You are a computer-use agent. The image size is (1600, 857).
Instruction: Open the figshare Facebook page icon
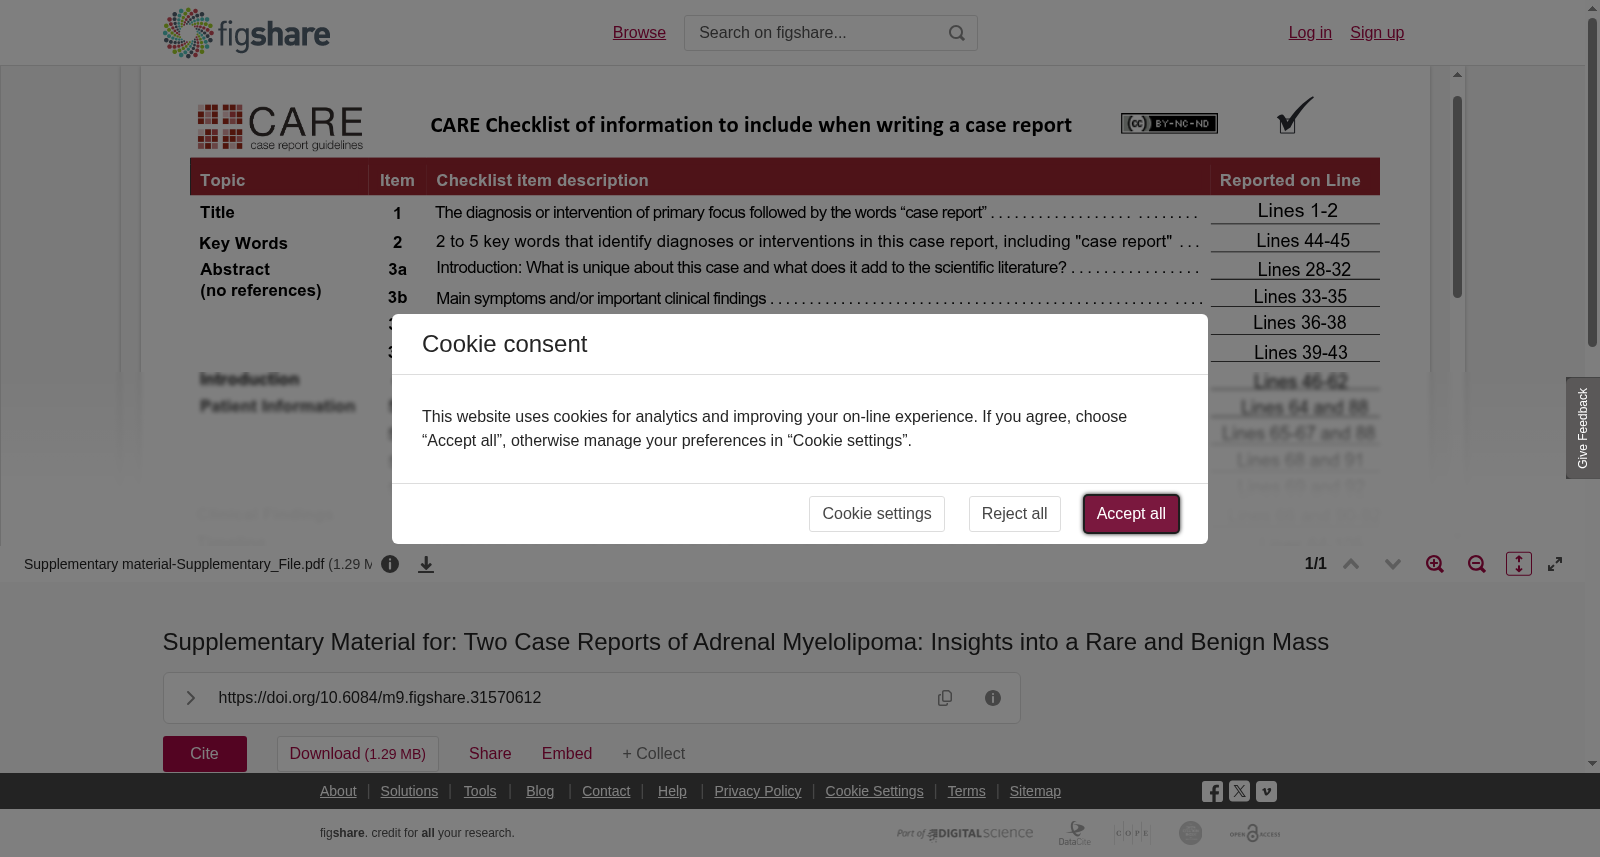(1212, 792)
